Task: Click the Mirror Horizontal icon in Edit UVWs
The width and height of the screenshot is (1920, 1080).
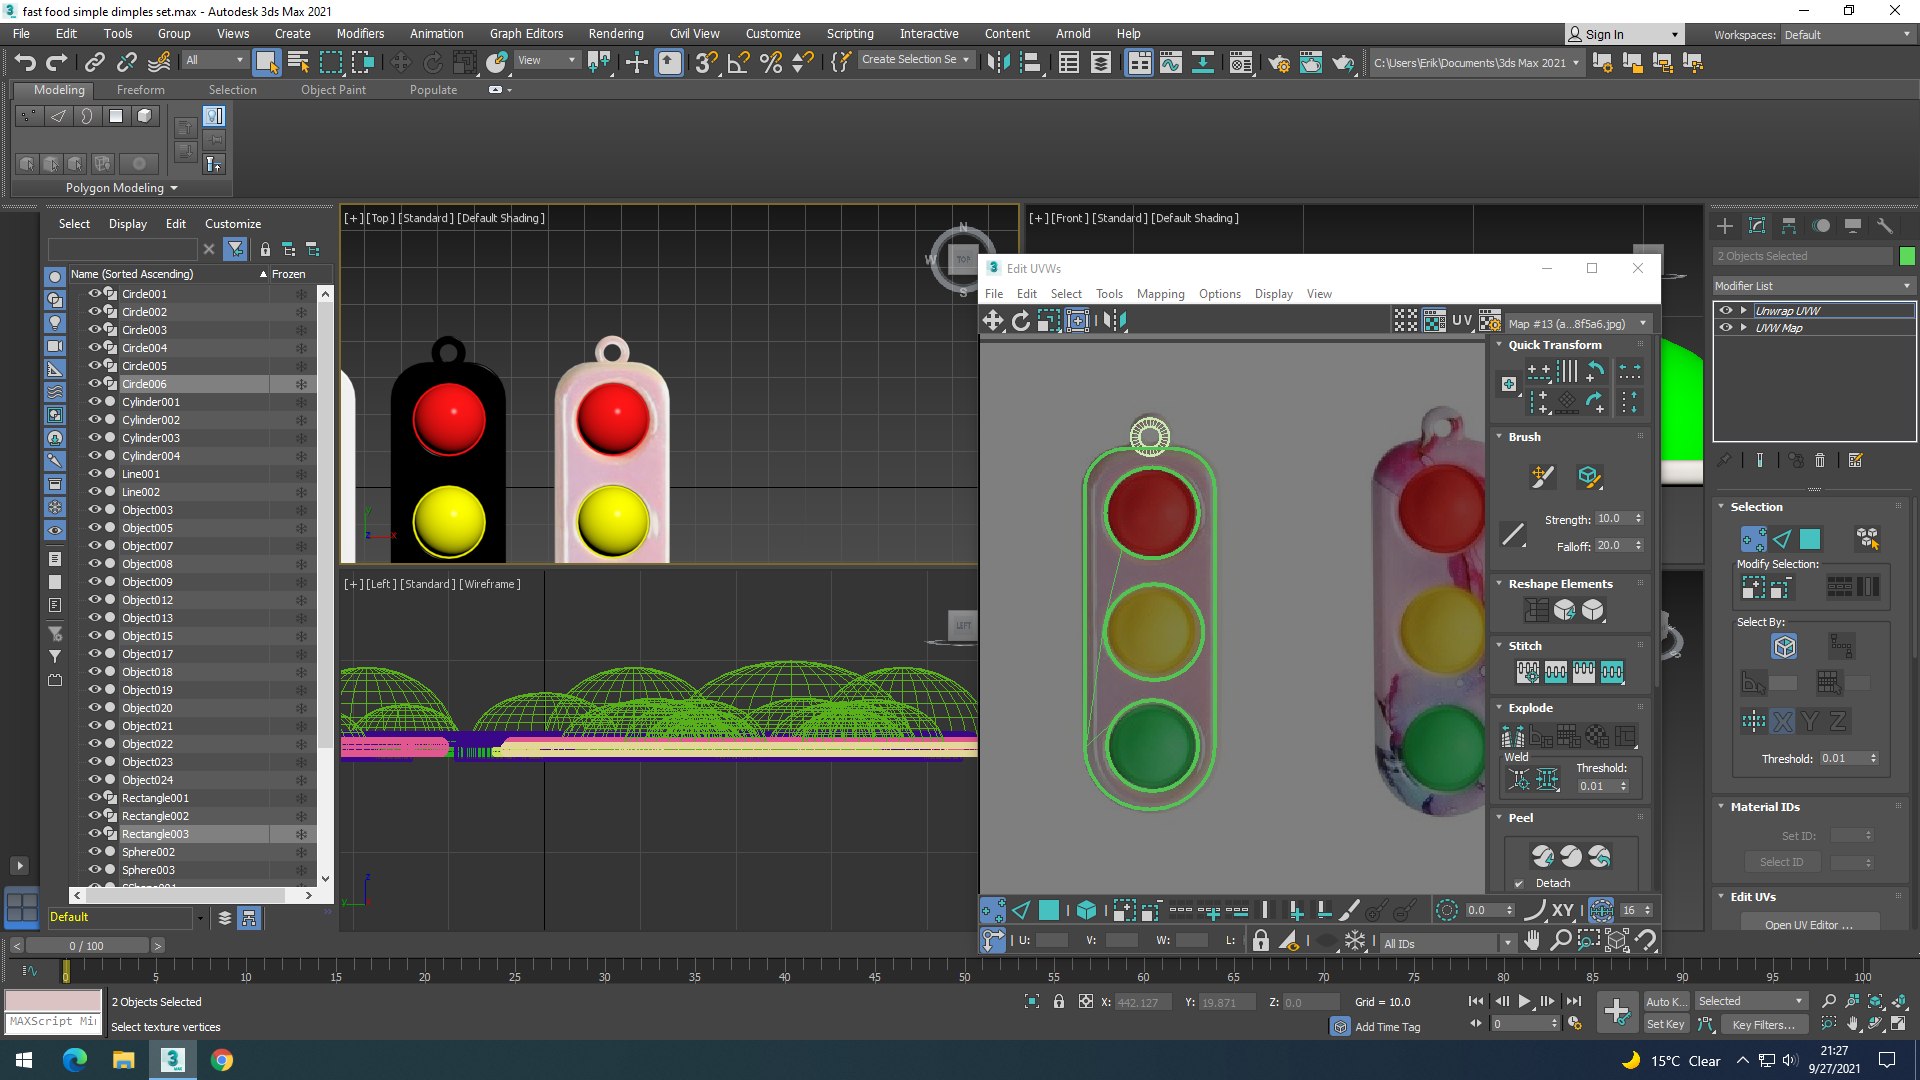Action: tap(1115, 320)
